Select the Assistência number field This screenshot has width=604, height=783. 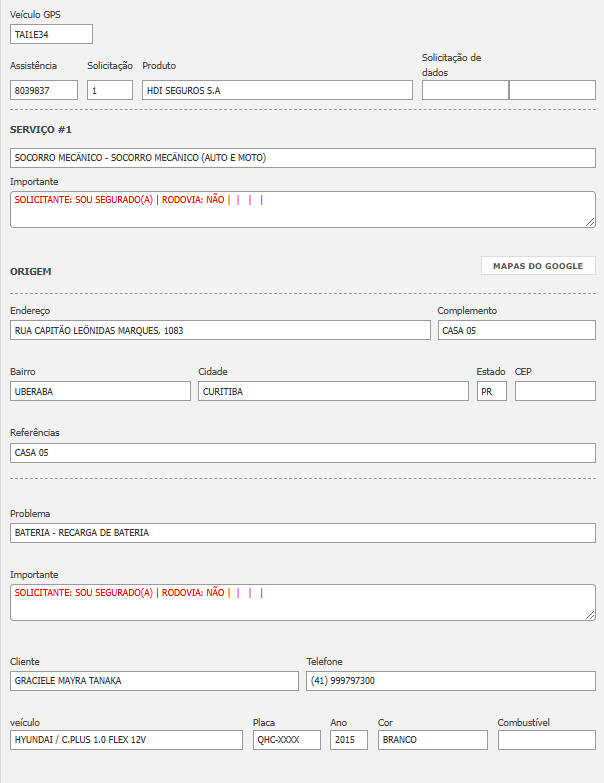pyautogui.click(x=44, y=90)
